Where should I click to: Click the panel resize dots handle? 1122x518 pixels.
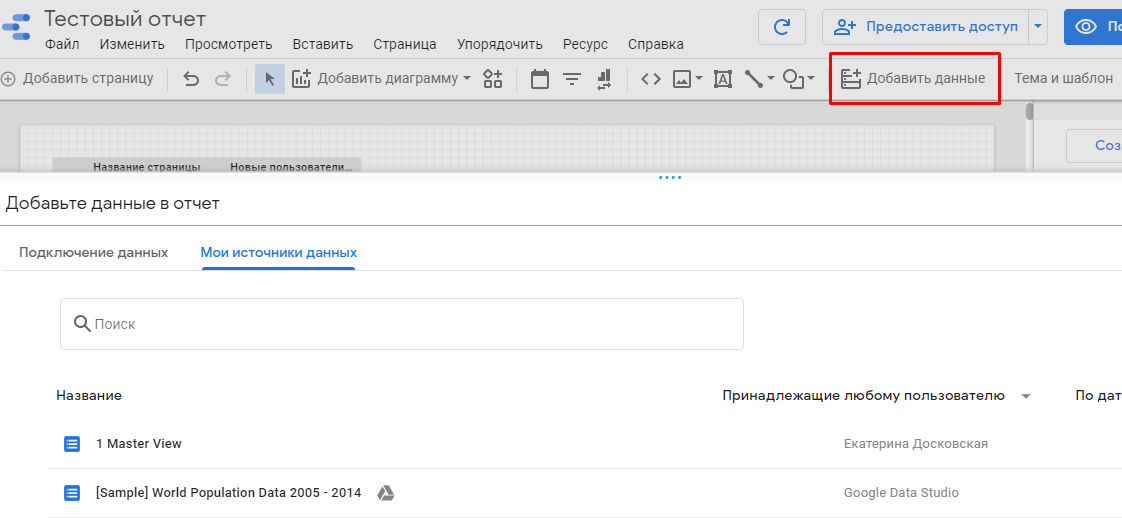[670, 177]
